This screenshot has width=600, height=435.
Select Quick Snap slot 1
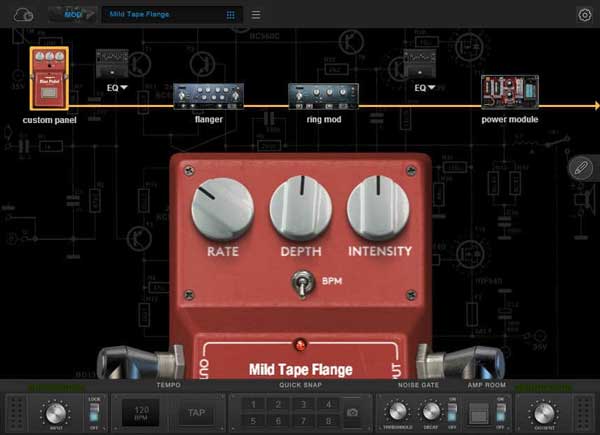[x=253, y=404]
